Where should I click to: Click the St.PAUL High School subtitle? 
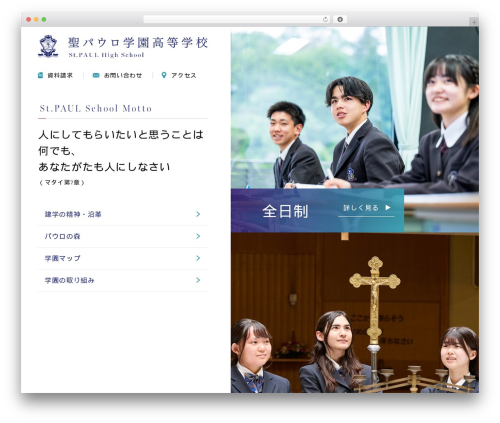[106, 55]
